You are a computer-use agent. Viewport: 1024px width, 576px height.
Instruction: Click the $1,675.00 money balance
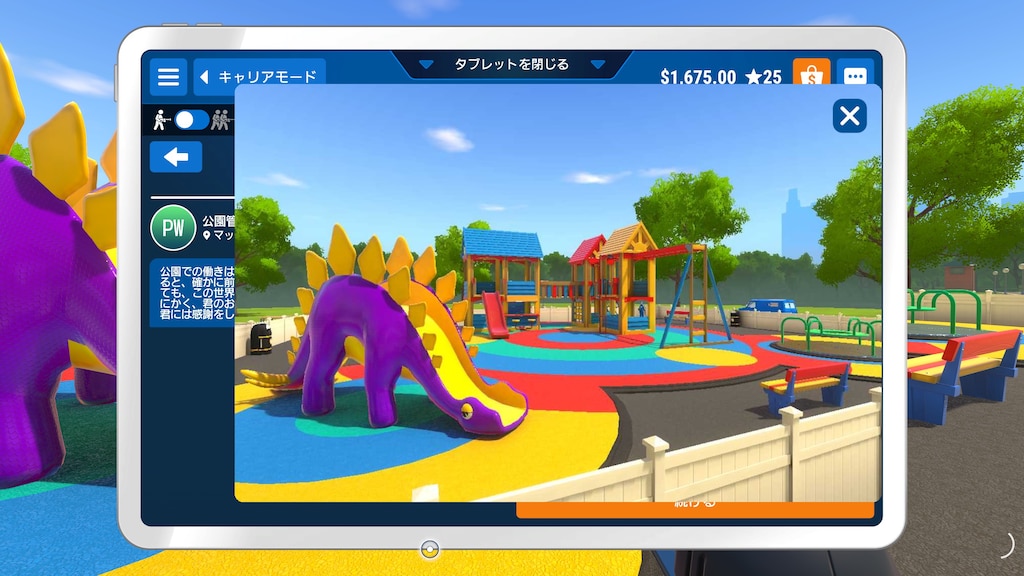(x=698, y=77)
